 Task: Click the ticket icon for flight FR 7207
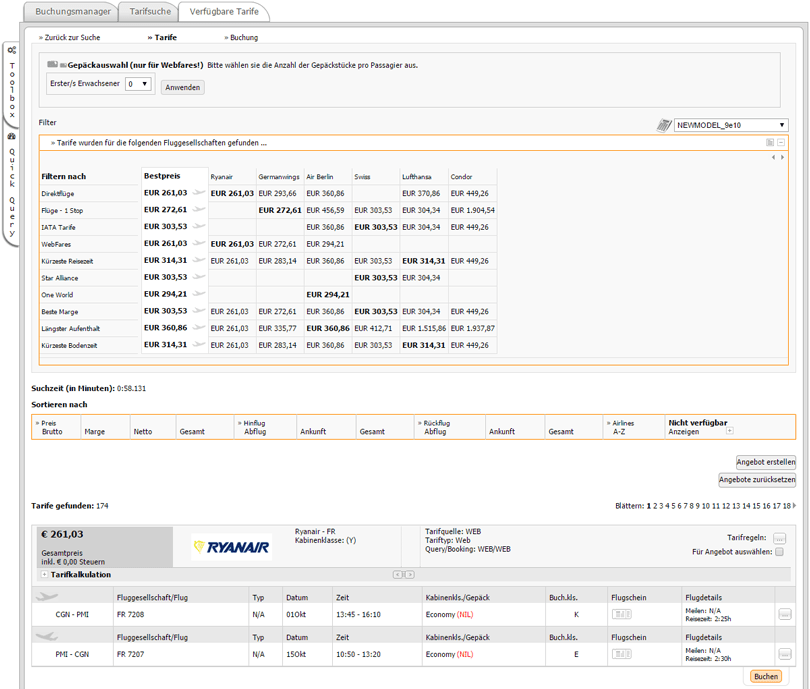(621, 654)
